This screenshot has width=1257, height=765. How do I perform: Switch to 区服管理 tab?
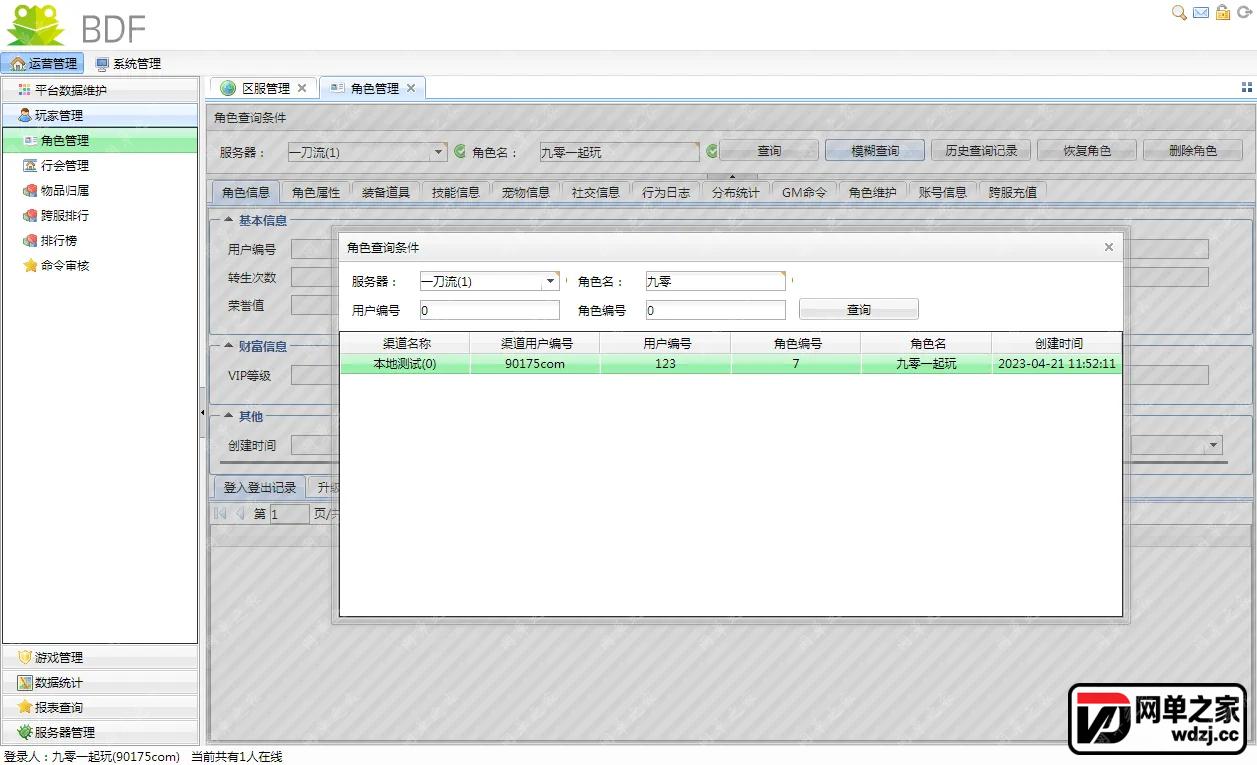265,88
